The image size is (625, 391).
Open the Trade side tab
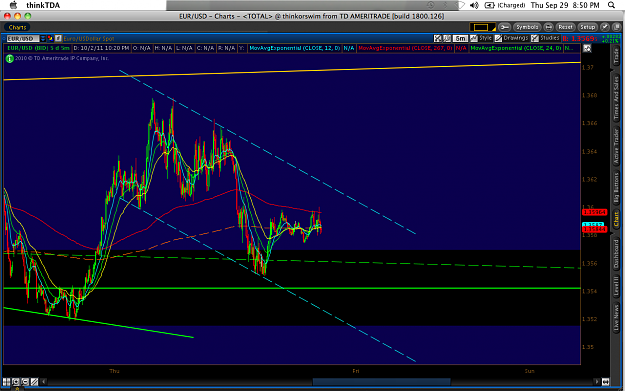click(616, 56)
